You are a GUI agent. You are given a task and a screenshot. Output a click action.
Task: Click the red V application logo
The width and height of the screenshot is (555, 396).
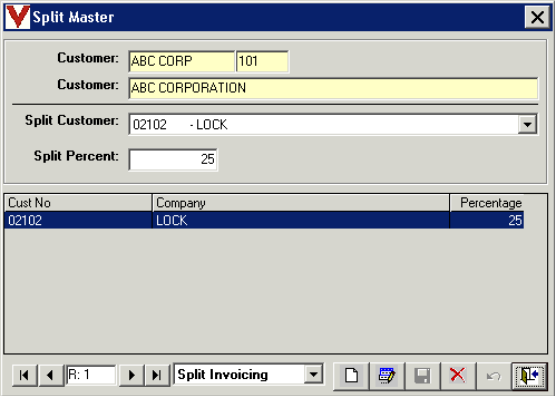point(18,17)
